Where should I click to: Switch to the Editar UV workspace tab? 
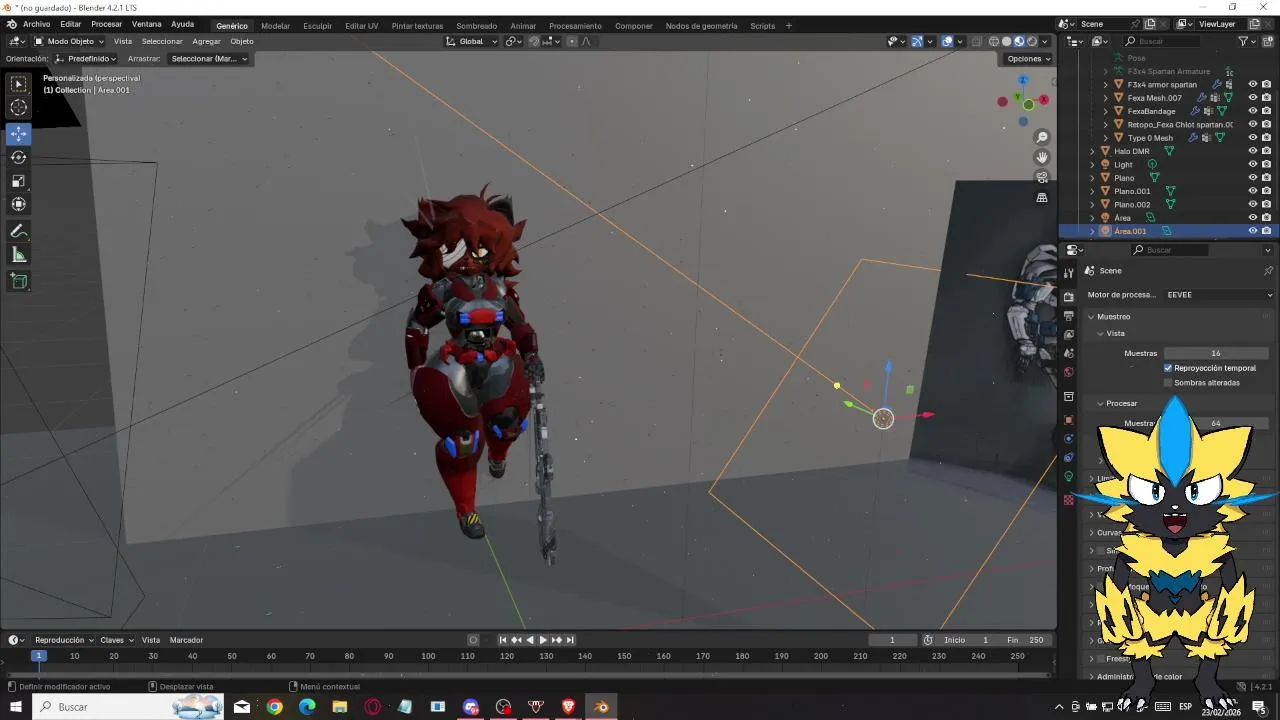[x=362, y=25]
